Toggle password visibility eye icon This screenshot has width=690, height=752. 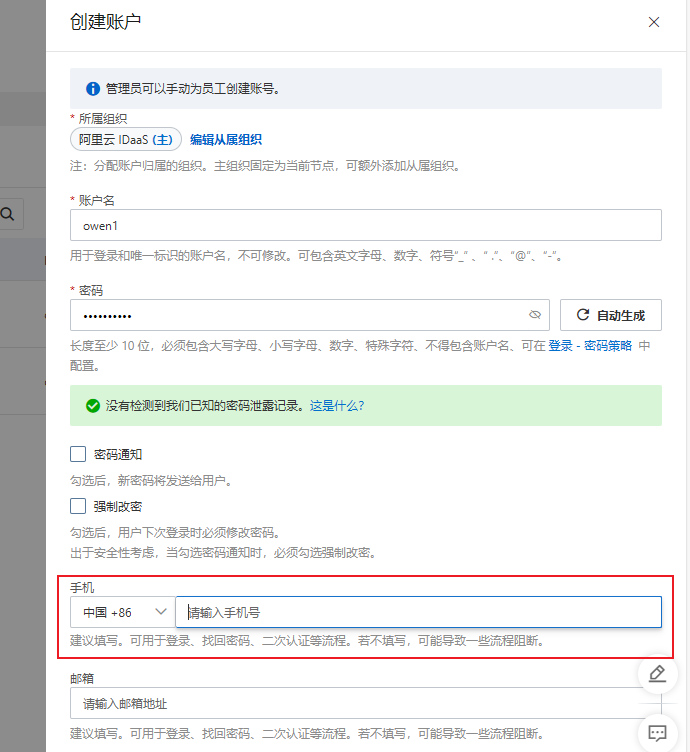[x=535, y=315]
